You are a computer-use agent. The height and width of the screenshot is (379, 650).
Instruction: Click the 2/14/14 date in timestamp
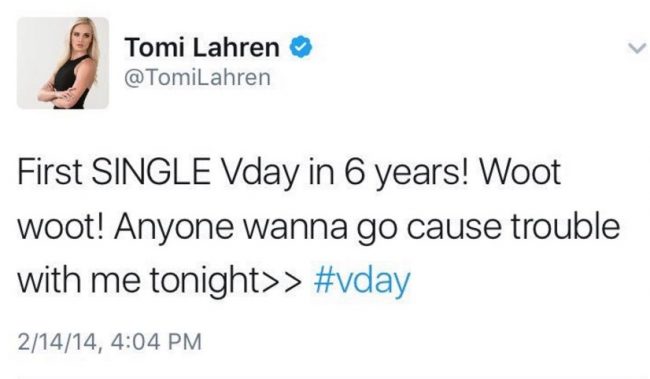(x=58, y=343)
